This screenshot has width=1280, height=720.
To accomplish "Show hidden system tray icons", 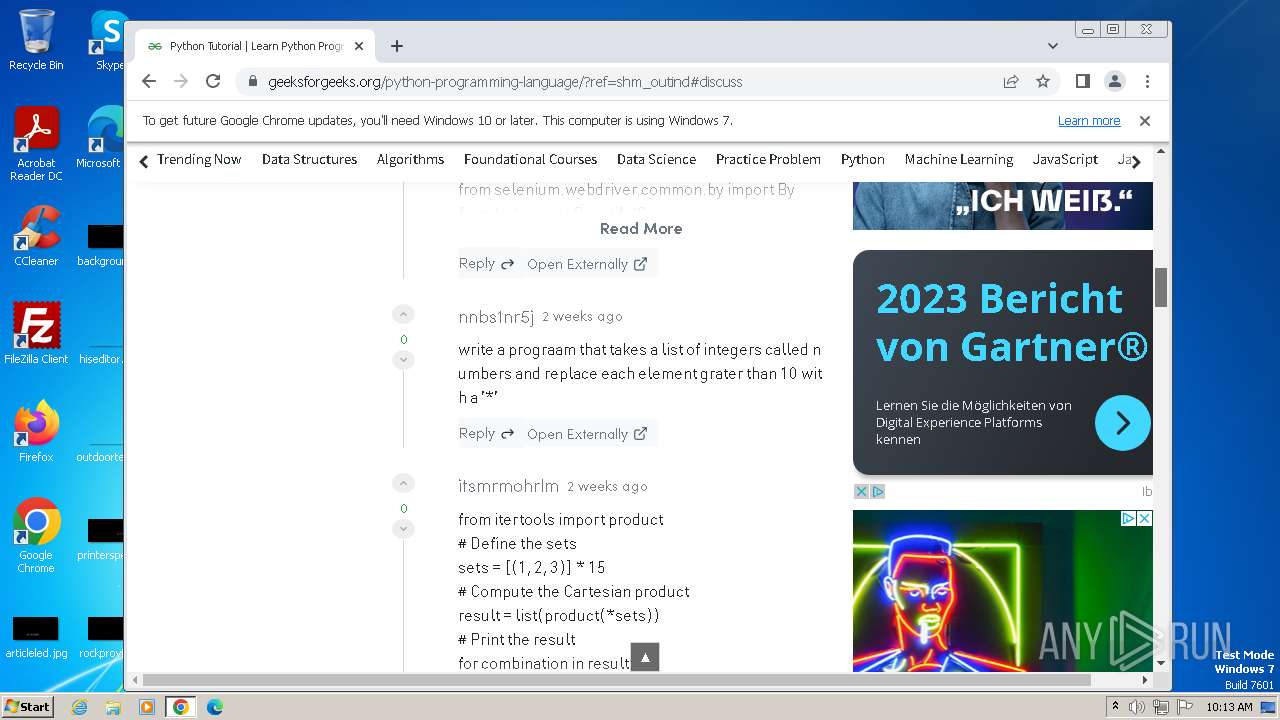I will click(x=1115, y=707).
